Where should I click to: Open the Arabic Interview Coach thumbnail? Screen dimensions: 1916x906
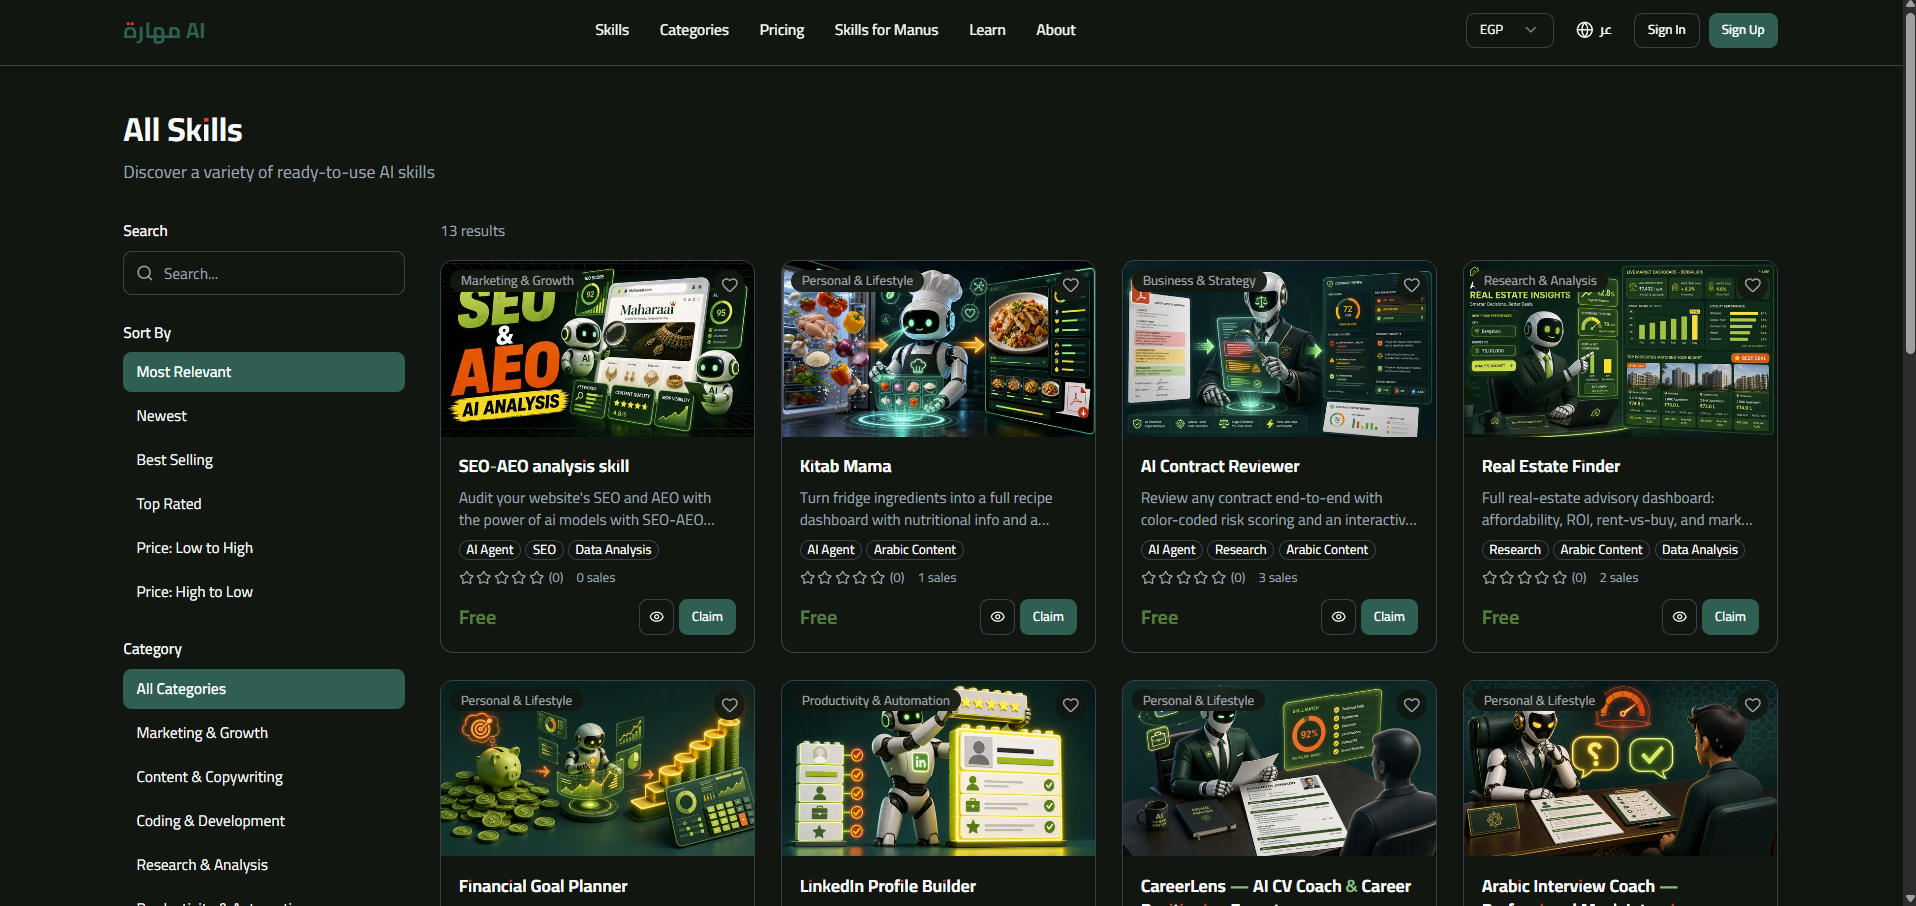[1620, 769]
